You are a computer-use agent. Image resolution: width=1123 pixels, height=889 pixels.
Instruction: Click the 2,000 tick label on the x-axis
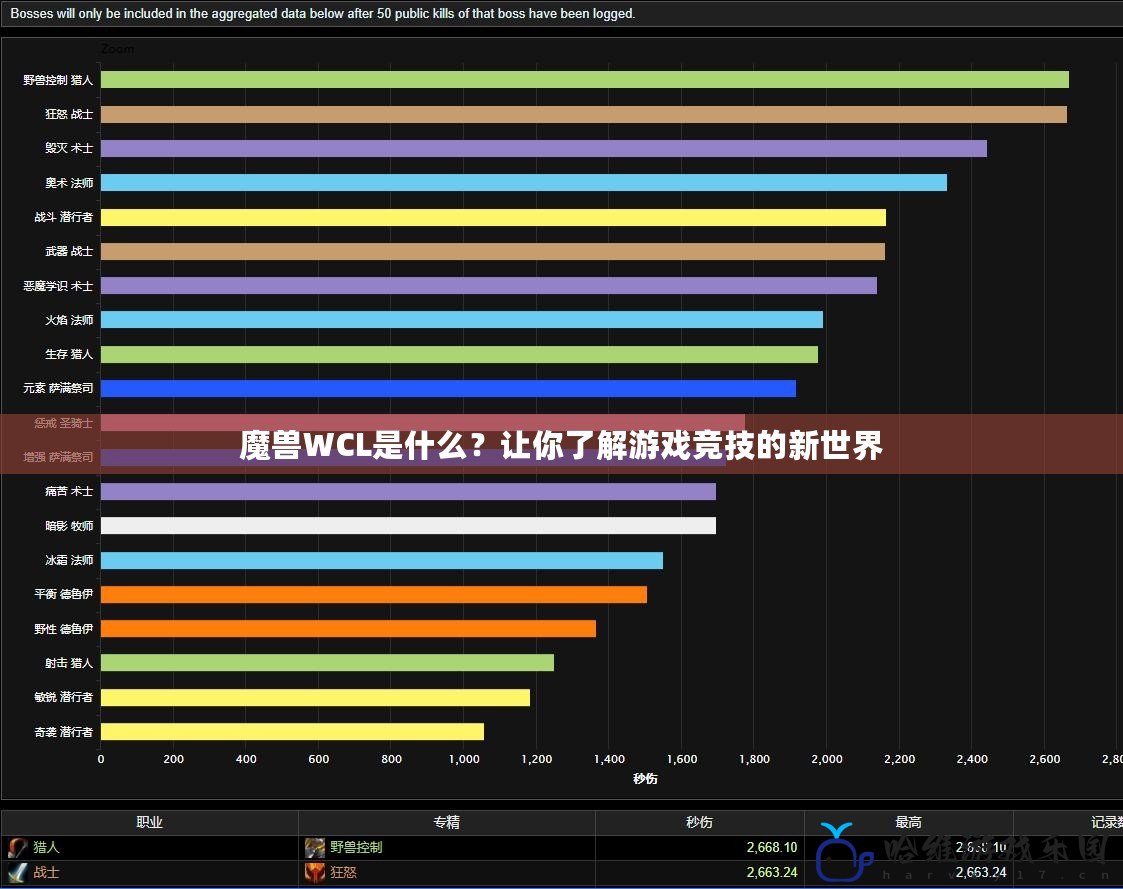(x=826, y=759)
